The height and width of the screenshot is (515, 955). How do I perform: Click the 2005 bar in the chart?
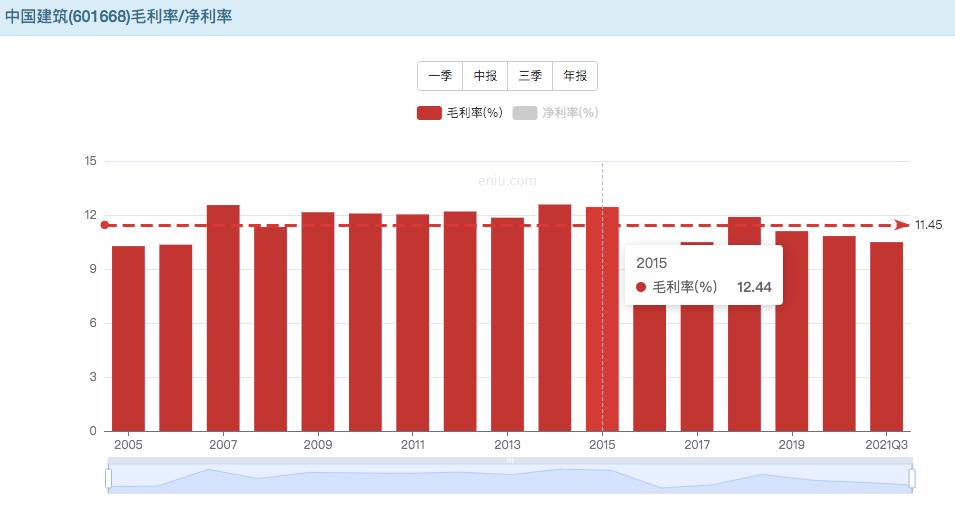pos(129,338)
